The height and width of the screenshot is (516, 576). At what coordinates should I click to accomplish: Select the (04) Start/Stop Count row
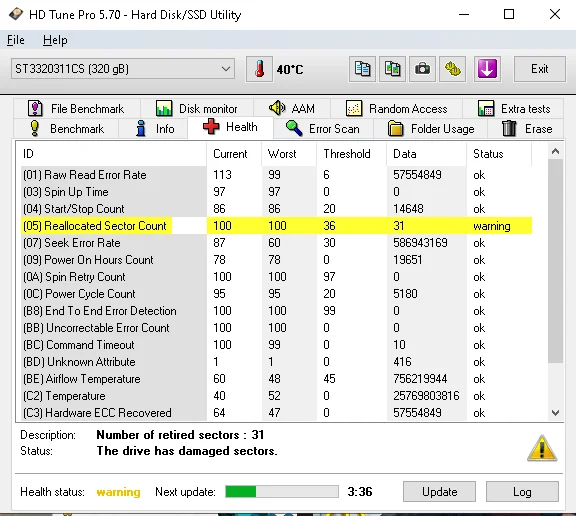point(277,209)
